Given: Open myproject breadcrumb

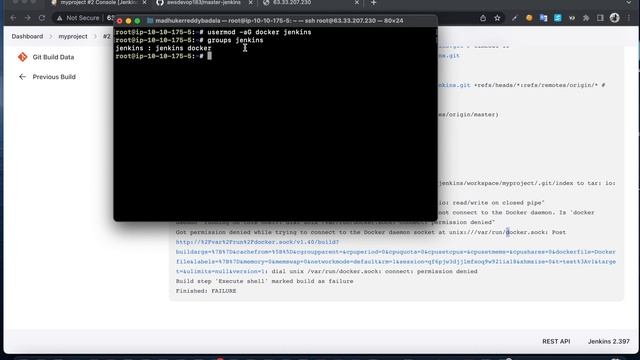Looking at the screenshot, I should coord(73,36).
